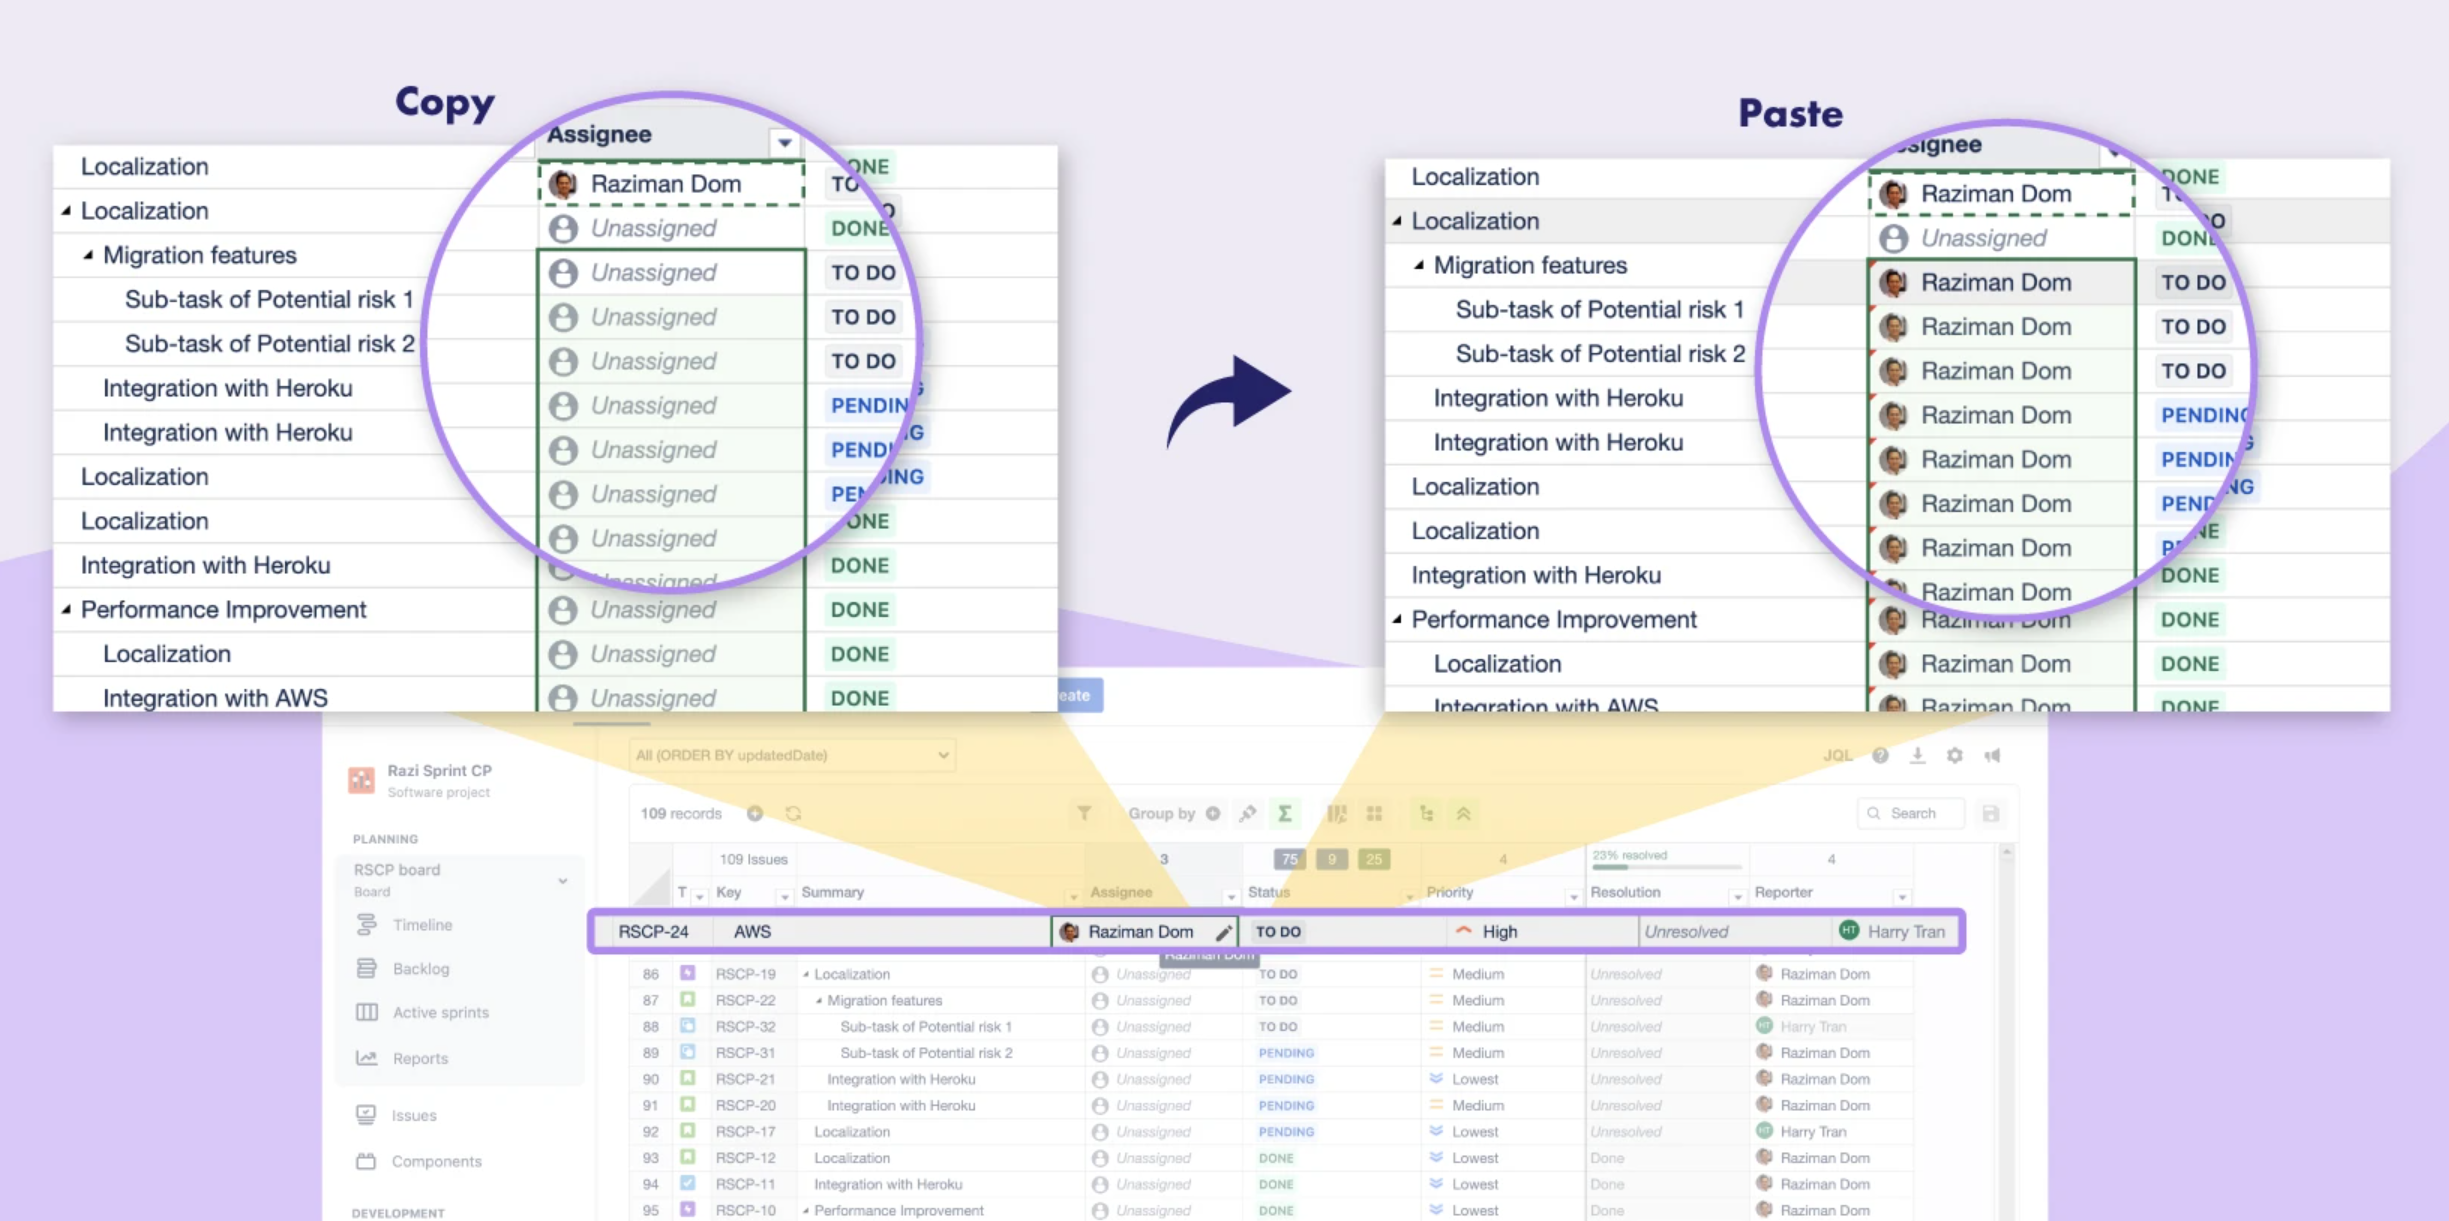The height and width of the screenshot is (1221, 2449).
Task: Open the settings gear icon near JQL
Action: tap(1955, 755)
